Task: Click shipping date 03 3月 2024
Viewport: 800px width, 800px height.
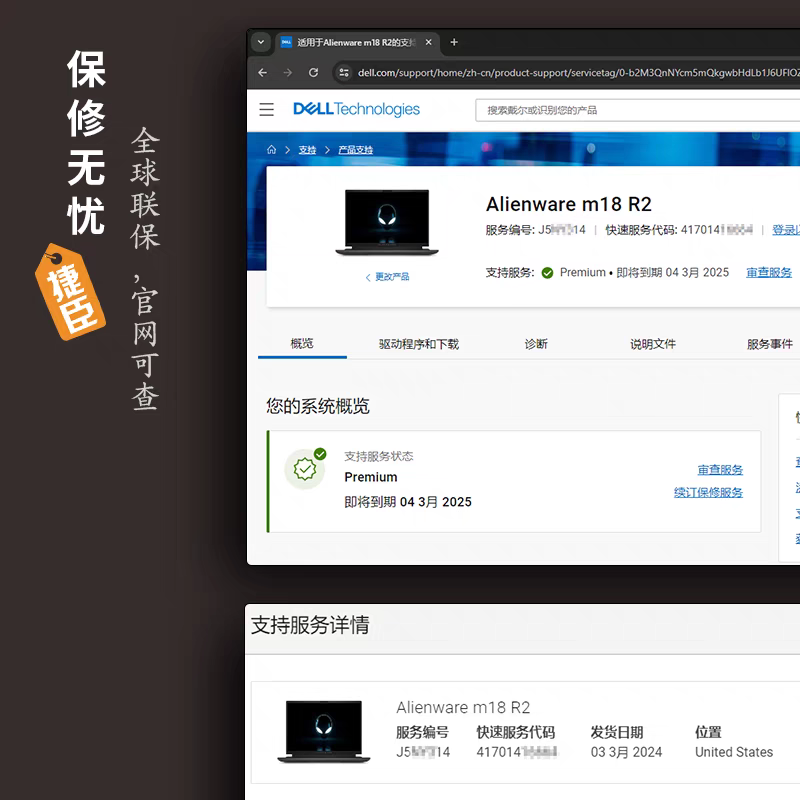Action: pos(626,752)
